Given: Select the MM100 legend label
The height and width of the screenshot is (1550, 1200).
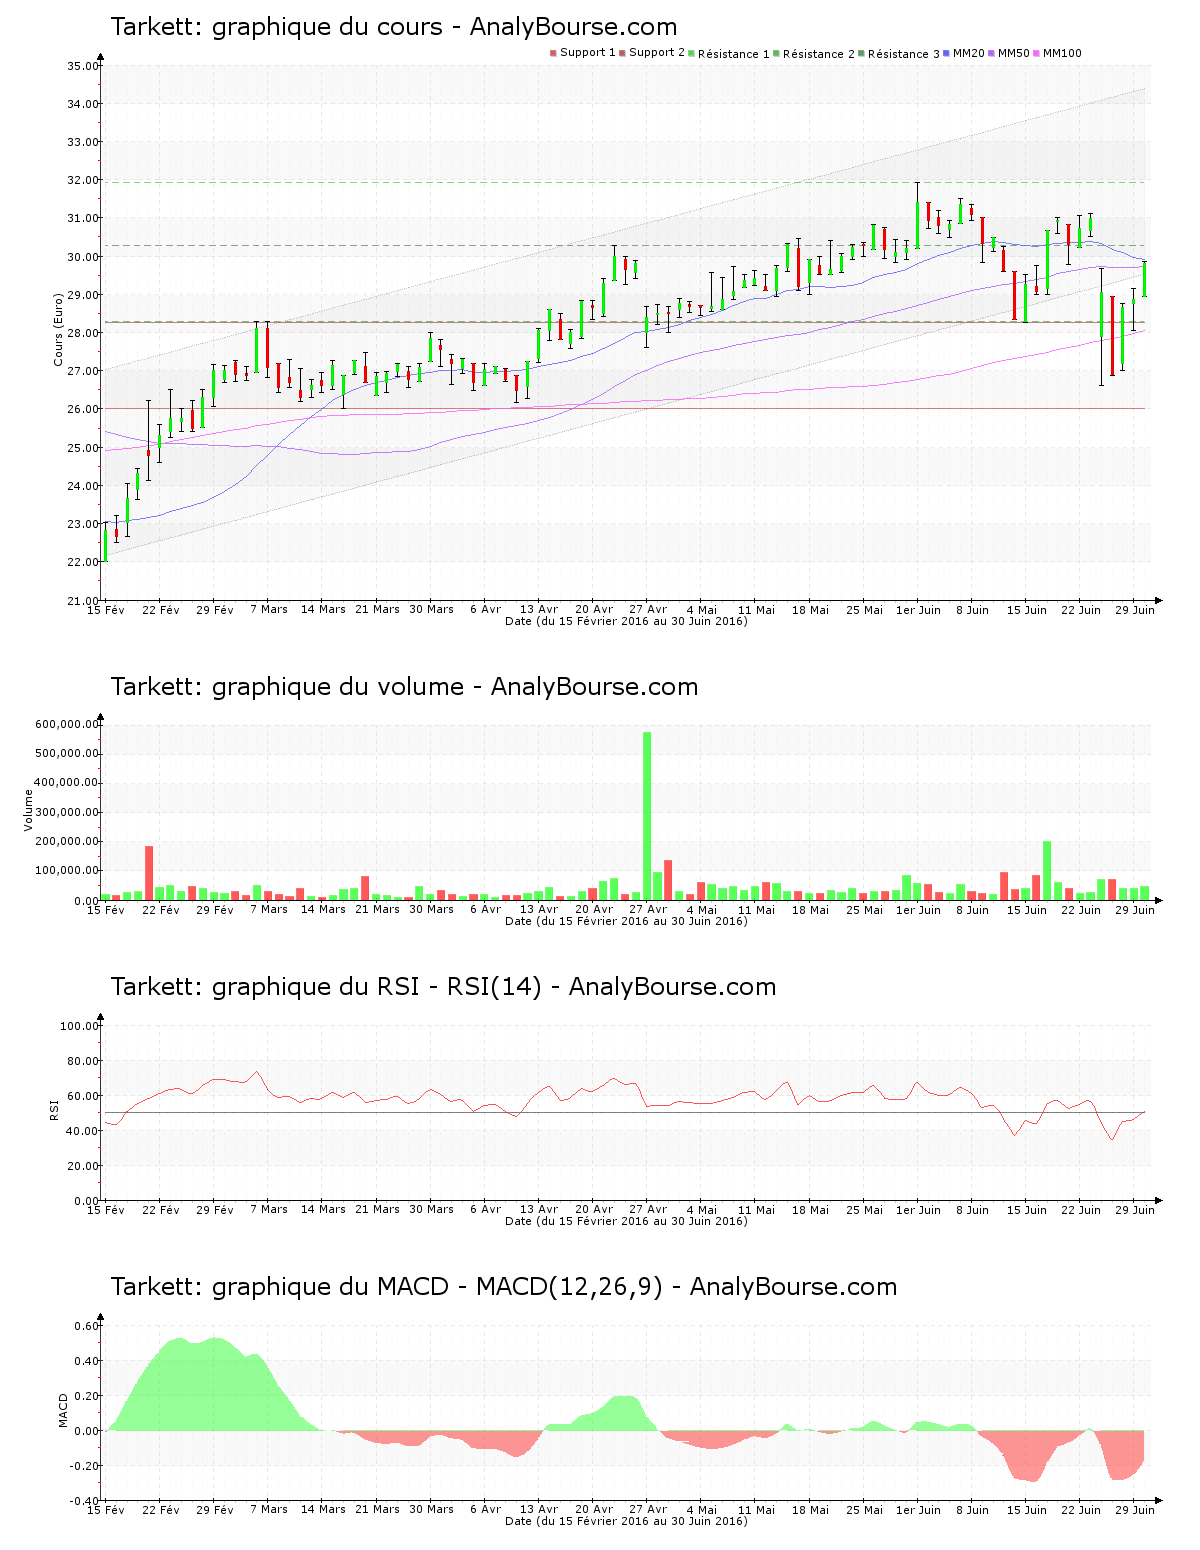Looking at the screenshot, I should click(x=1062, y=53).
